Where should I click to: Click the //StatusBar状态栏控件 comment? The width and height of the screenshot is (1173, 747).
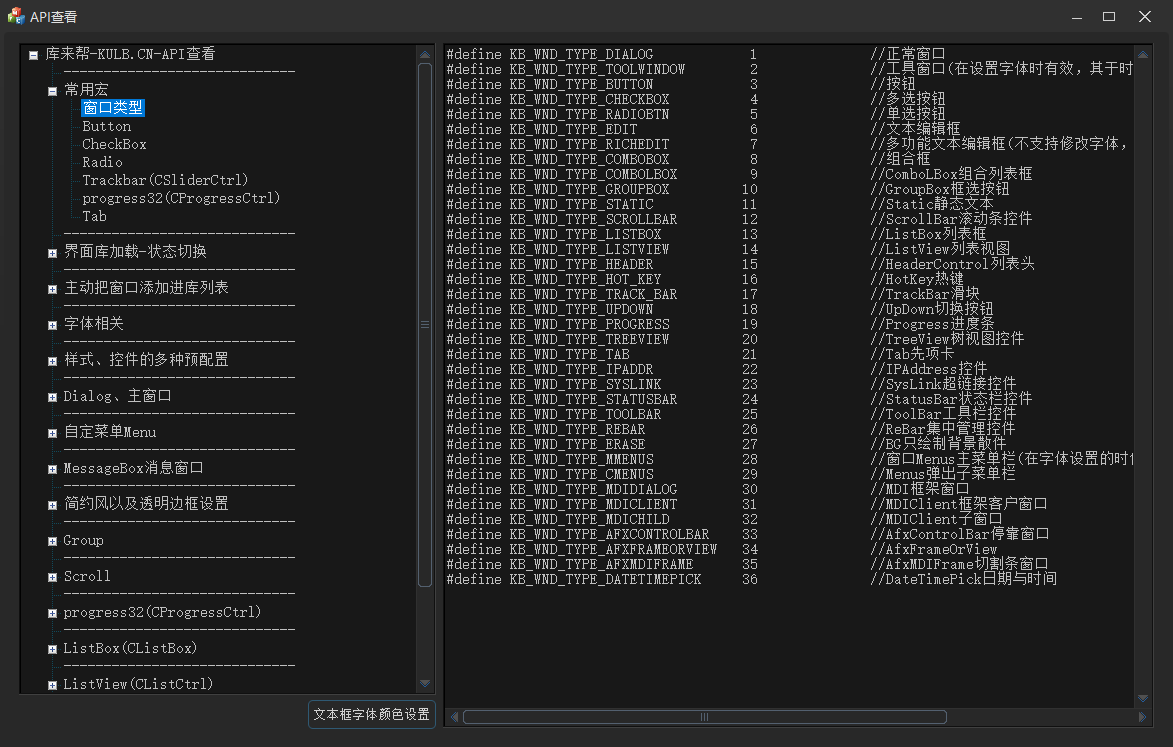pos(952,399)
